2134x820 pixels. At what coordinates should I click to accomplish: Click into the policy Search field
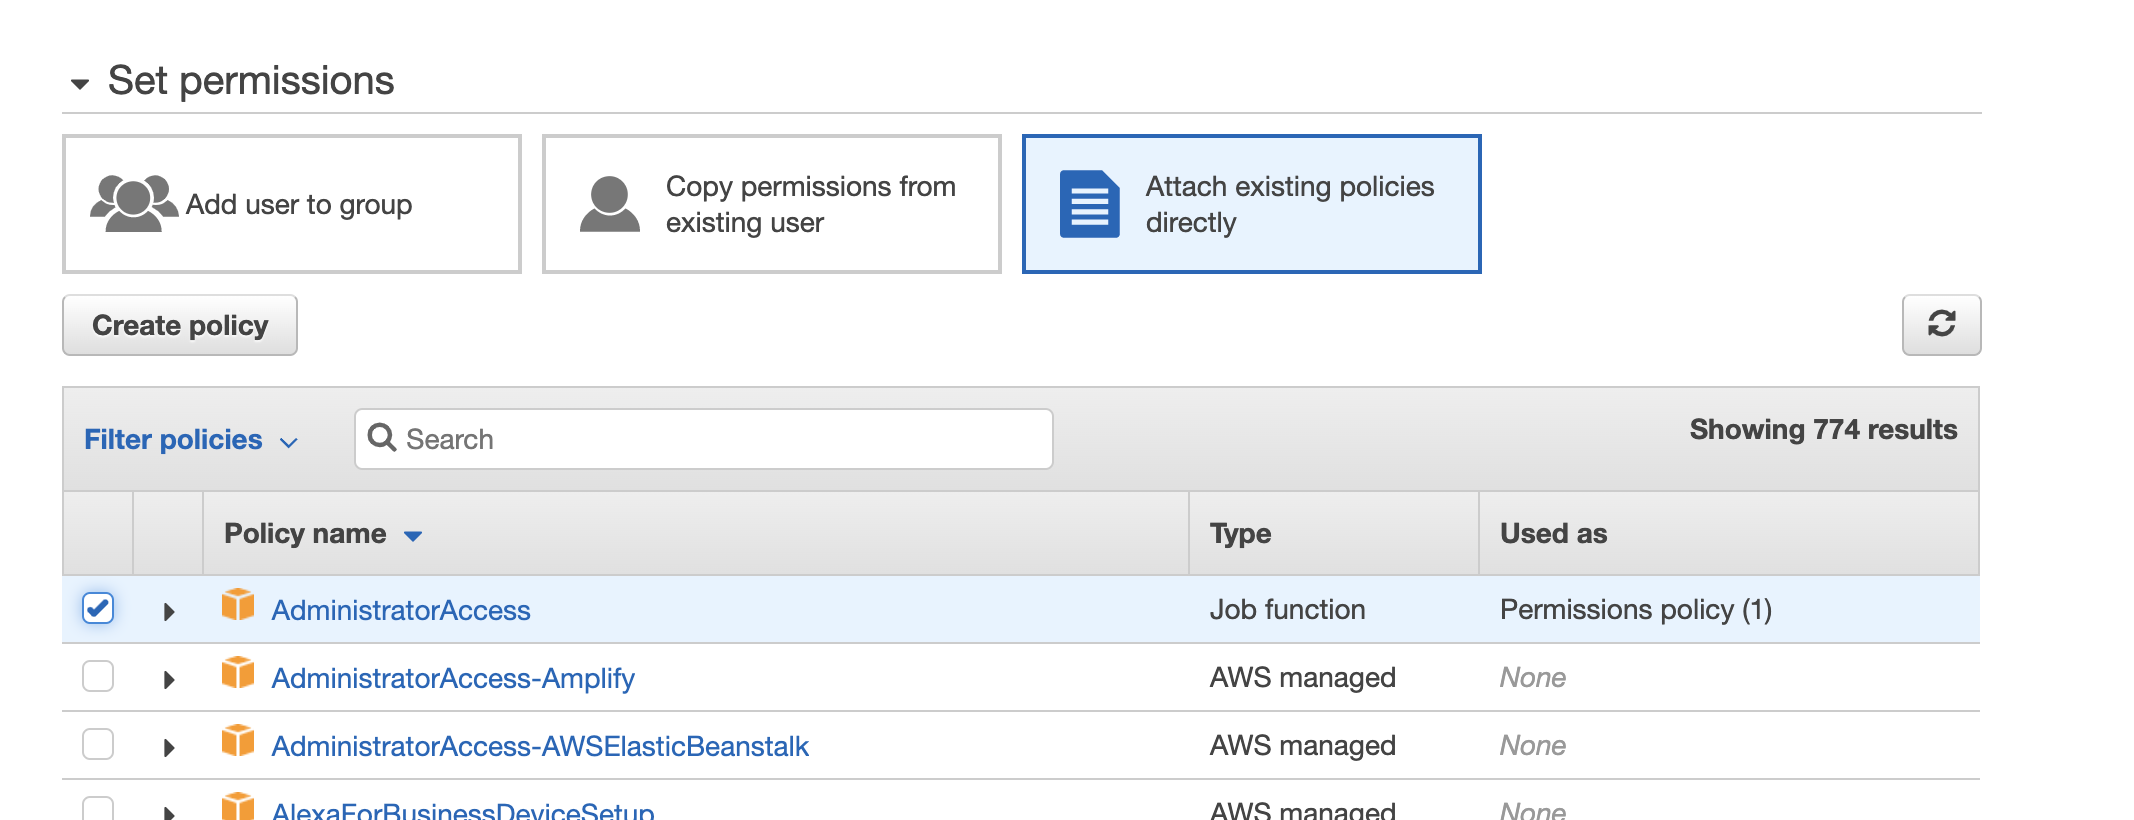(x=720, y=439)
